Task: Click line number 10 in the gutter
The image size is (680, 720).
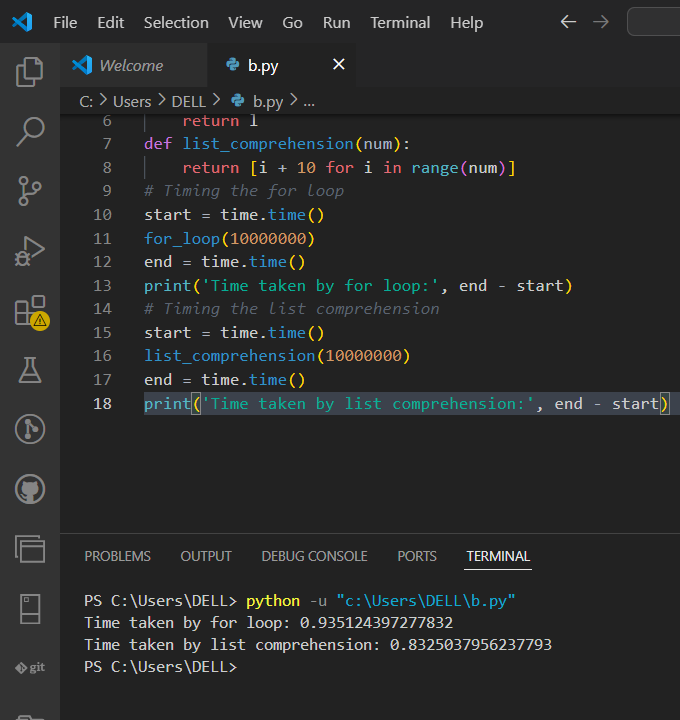Action: click(x=102, y=214)
